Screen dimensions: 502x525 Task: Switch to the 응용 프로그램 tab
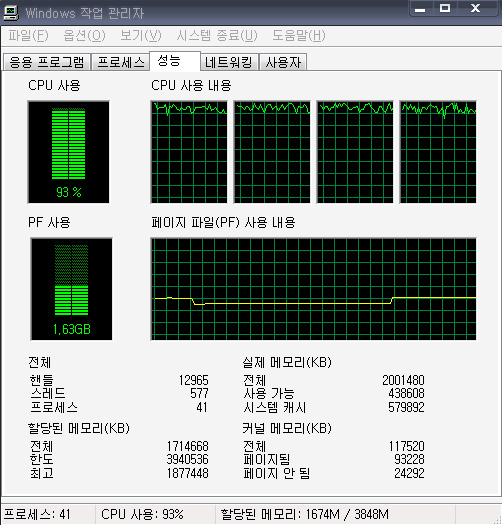[x=47, y=62]
